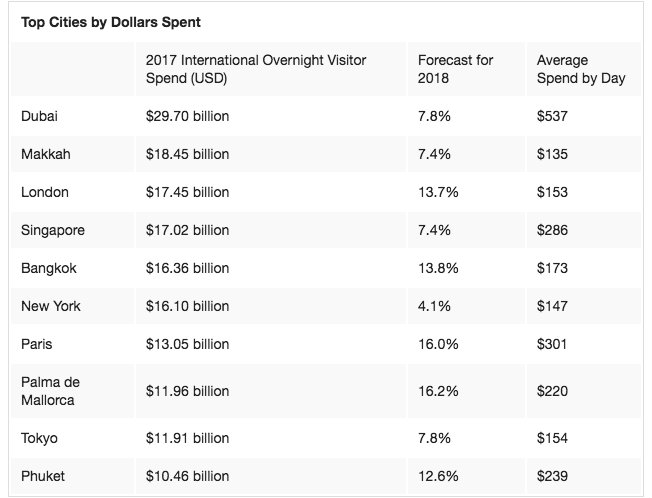Click the Palma de Mallorca cell
Viewport: 652px width, 498px height.
click(51, 391)
